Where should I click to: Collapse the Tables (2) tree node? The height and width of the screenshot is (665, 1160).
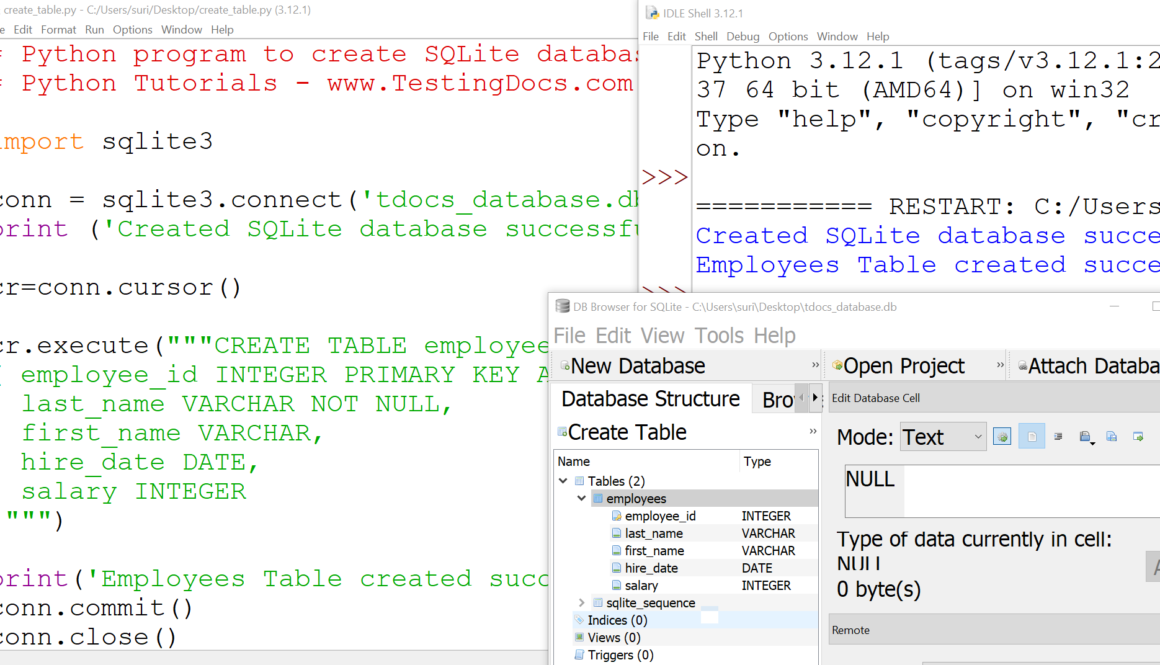point(564,481)
